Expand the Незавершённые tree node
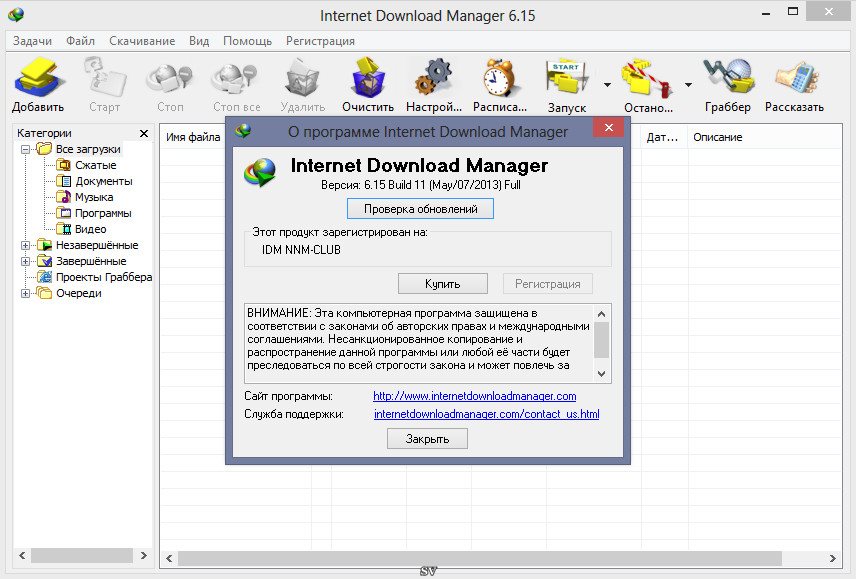Viewport: 856px width, 579px height. [x=25, y=246]
